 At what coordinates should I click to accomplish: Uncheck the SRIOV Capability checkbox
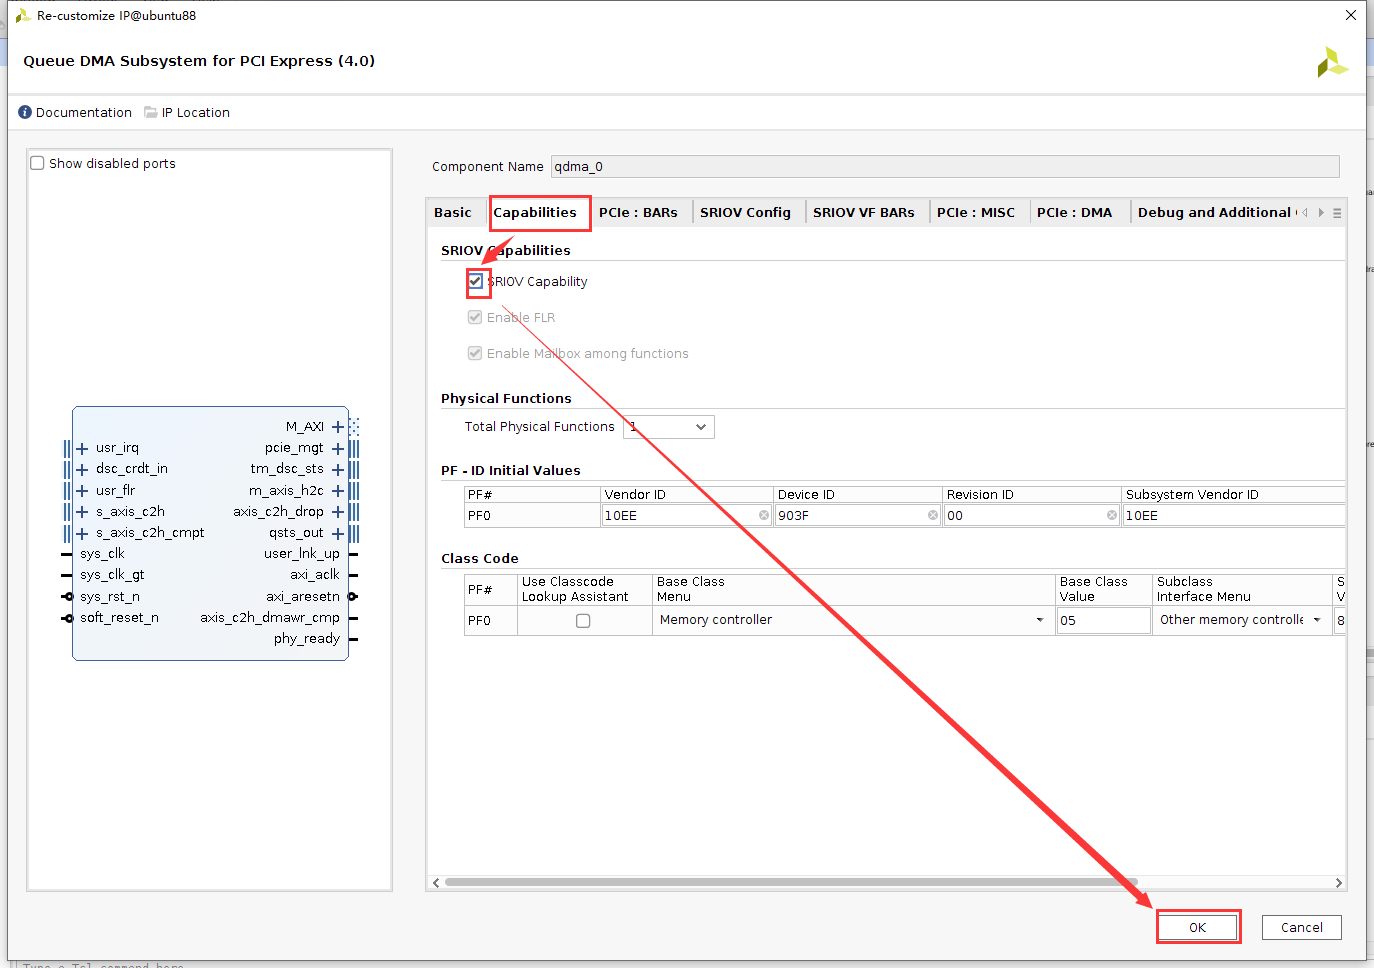[x=476, y=281]
